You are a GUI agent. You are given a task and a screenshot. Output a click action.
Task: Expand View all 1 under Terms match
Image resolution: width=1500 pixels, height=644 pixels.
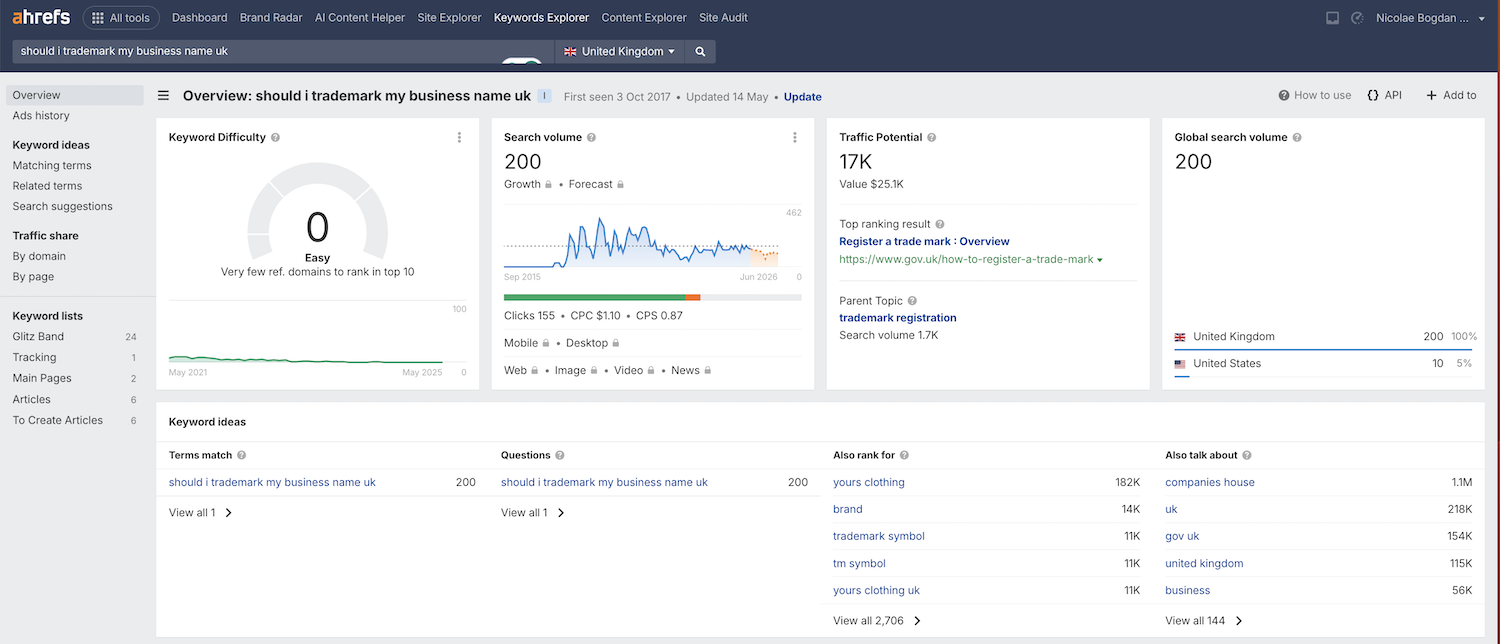coord(200,513)
